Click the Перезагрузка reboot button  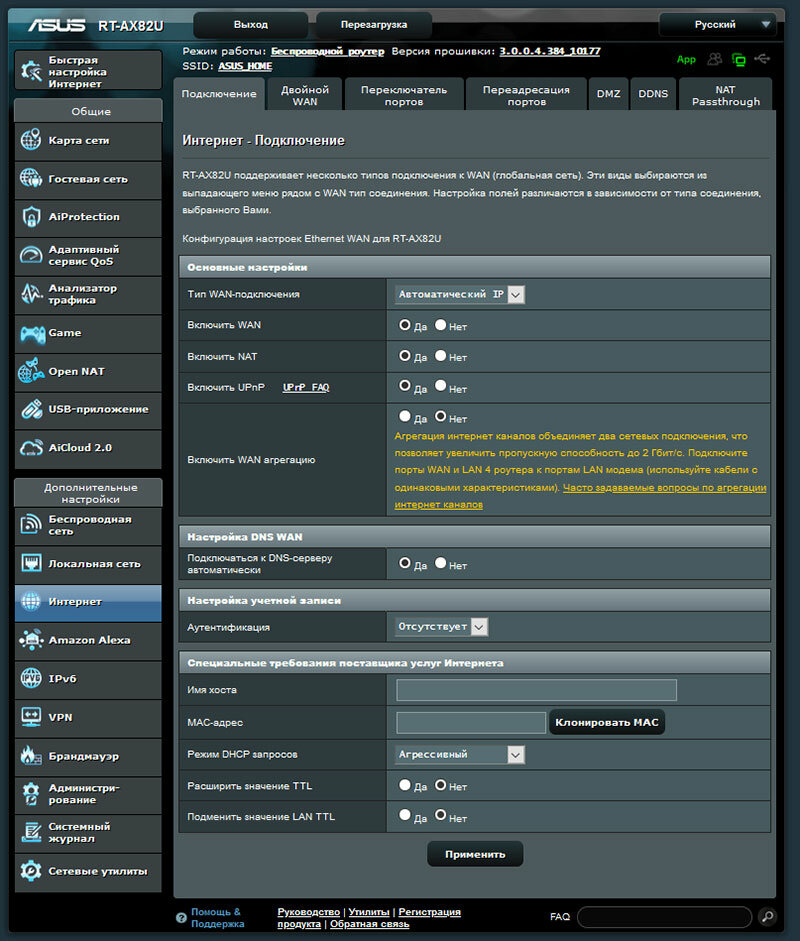(374, 25)
